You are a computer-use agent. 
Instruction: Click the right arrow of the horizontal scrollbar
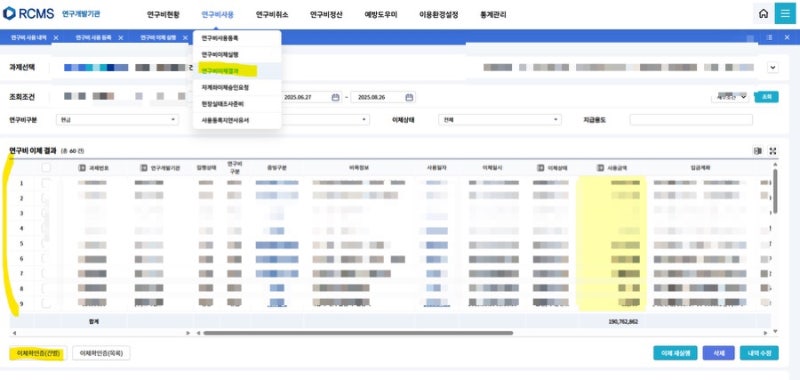[x=765, y=333]
